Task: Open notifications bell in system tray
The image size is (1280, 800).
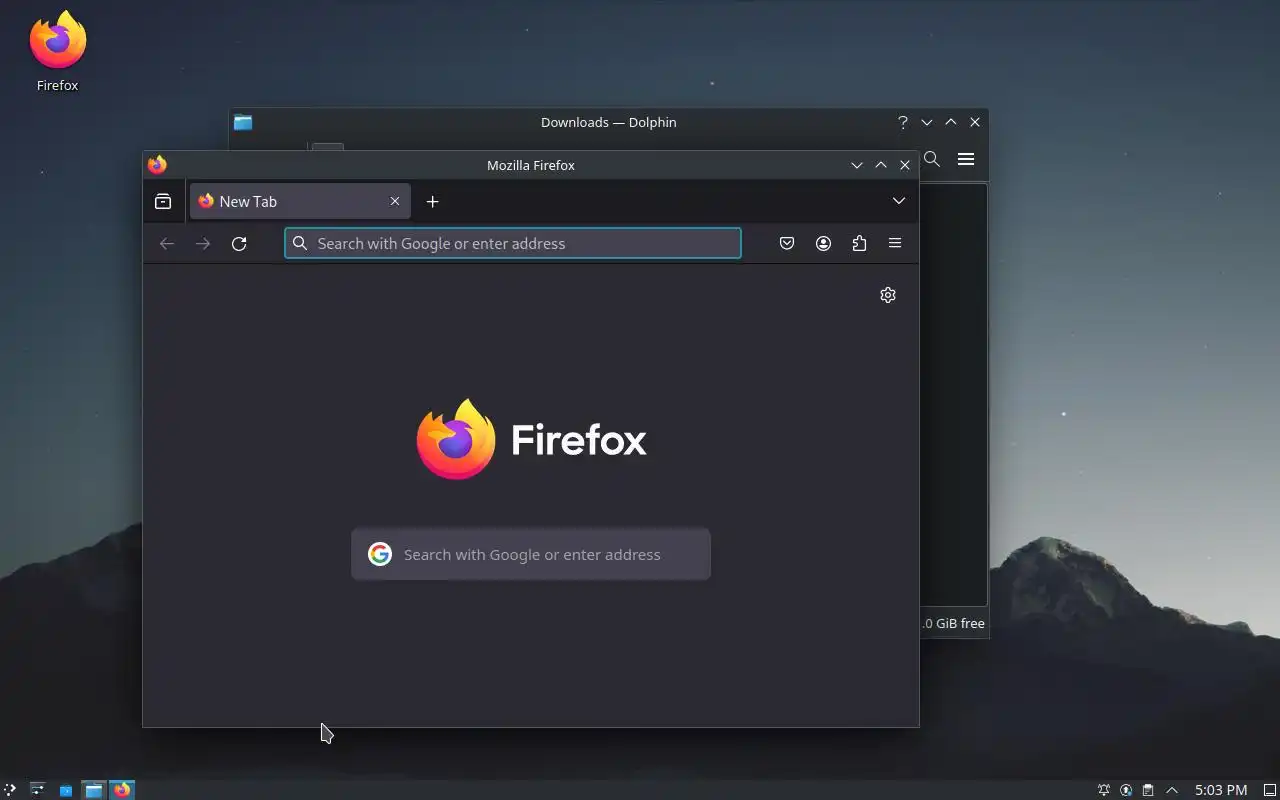Action: pos(1104,790)
